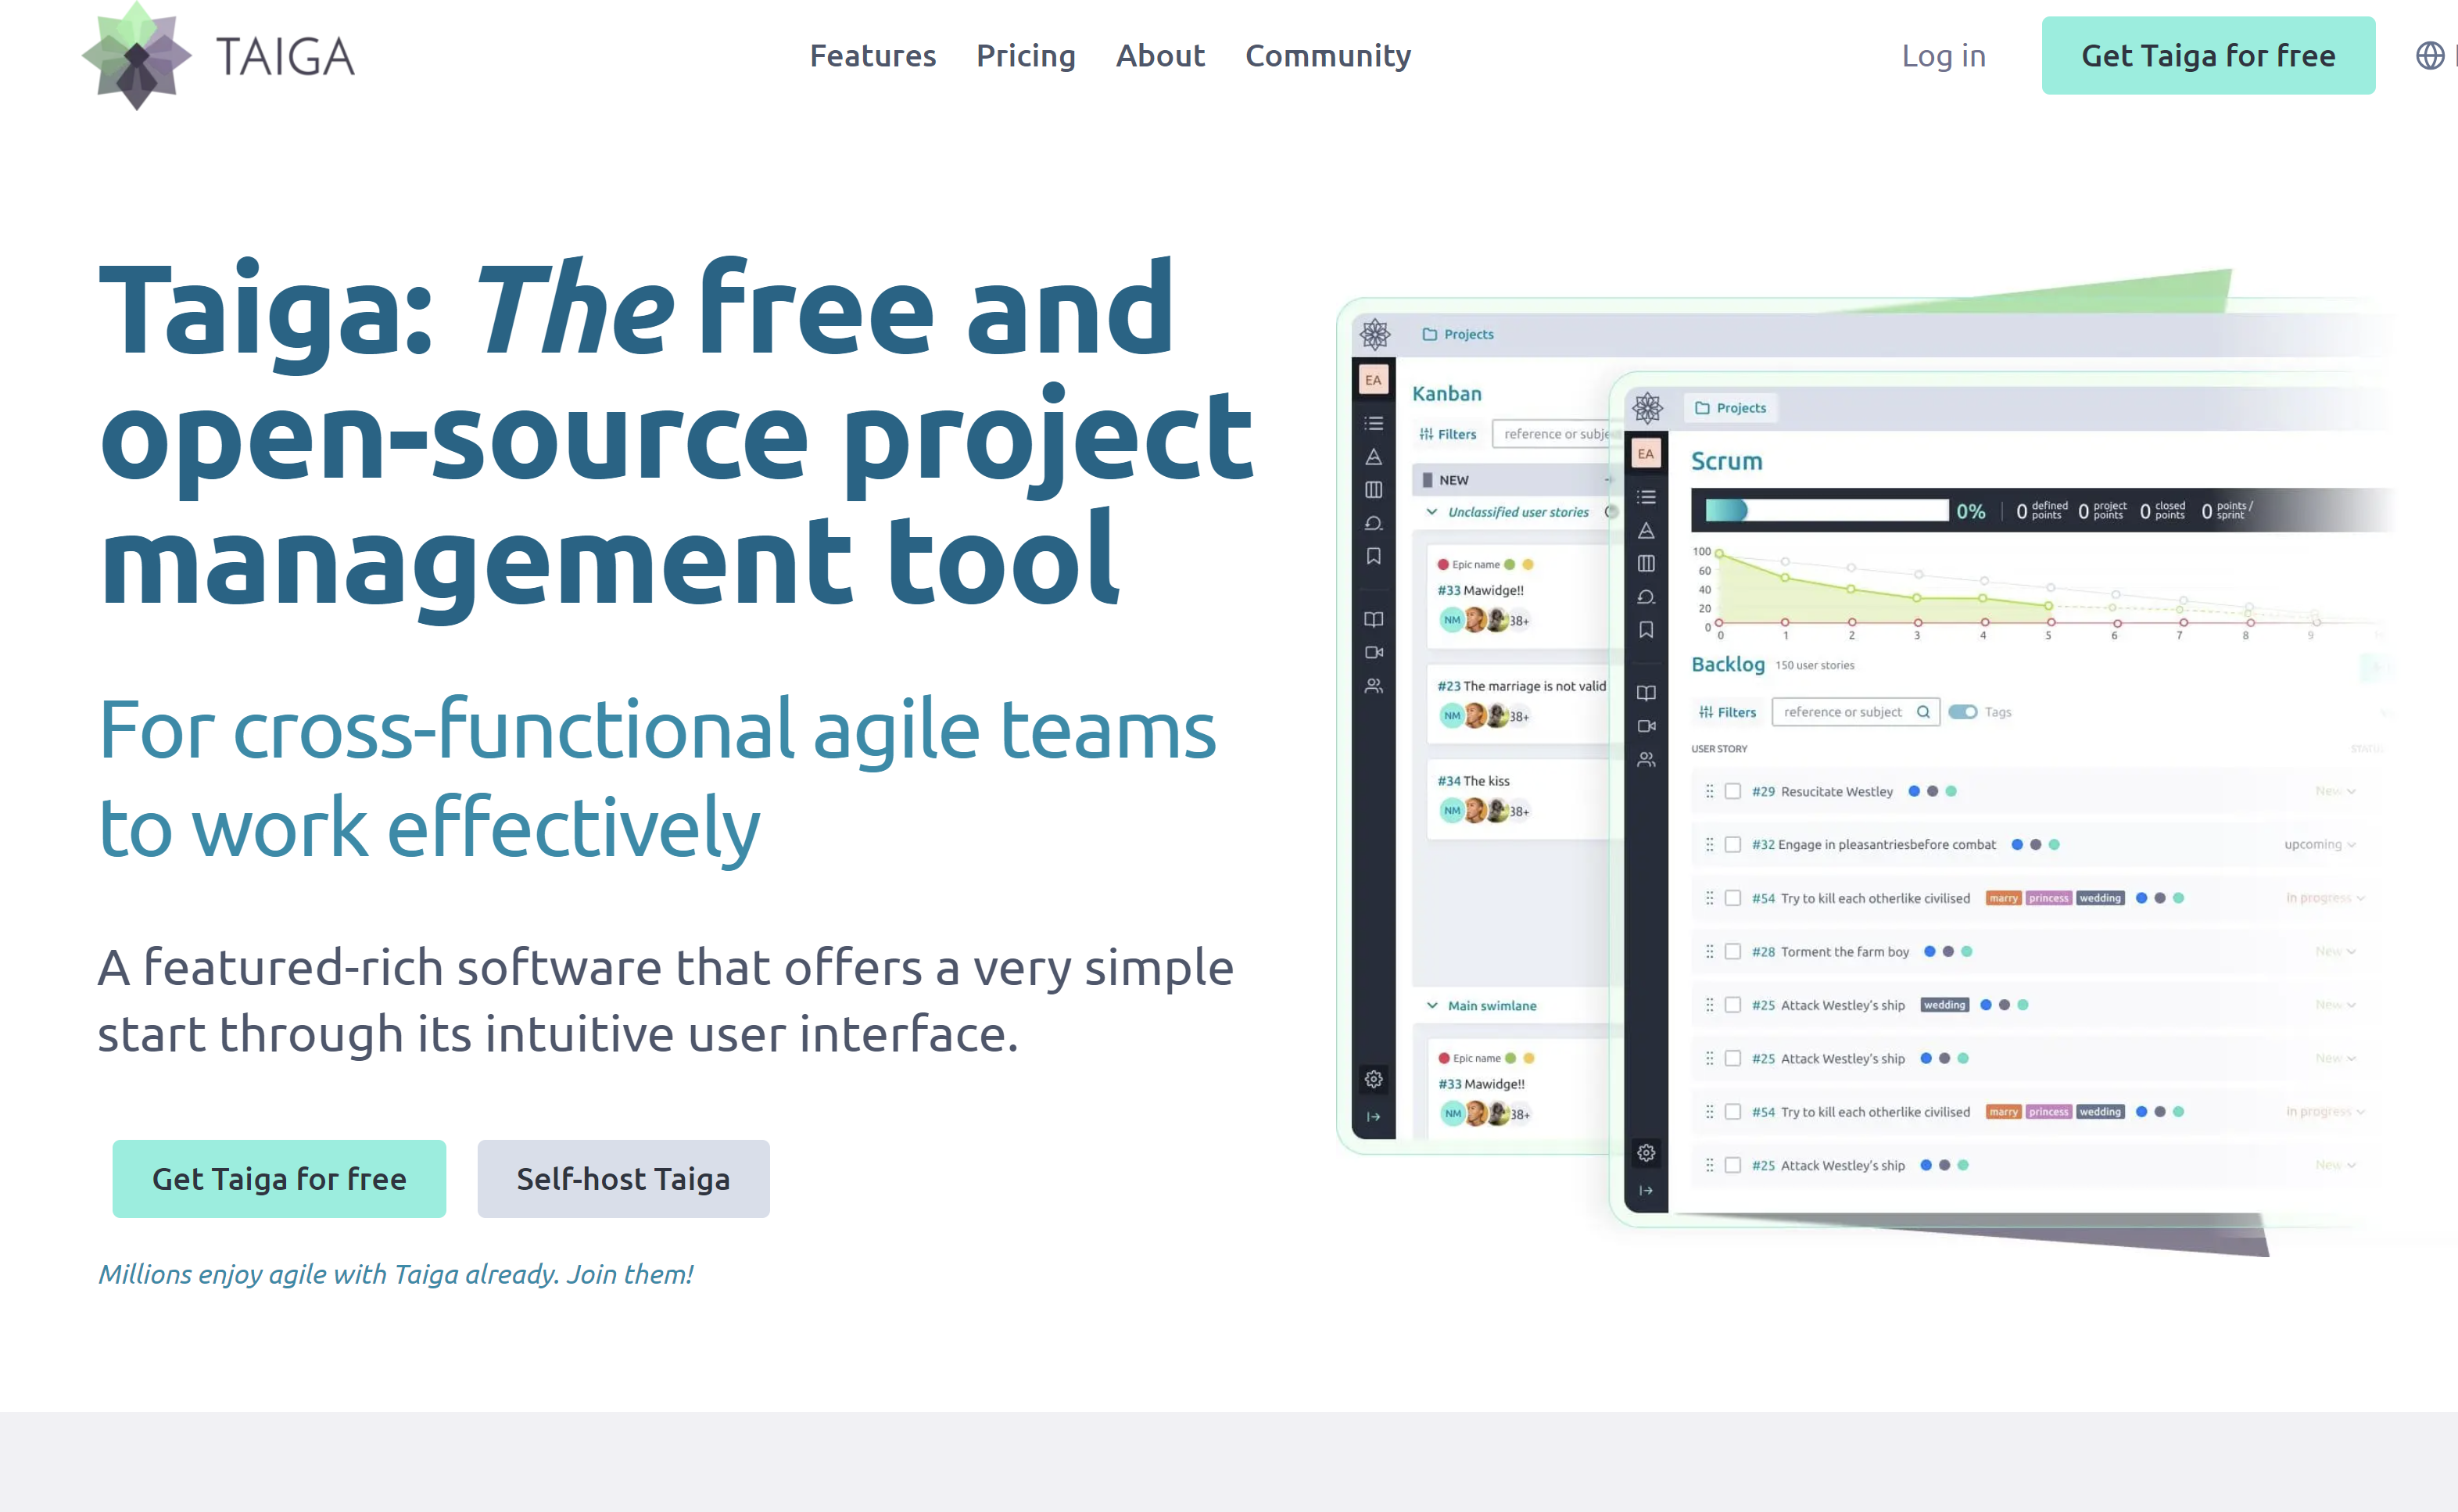Click 'Get Taiga for free' below the hero text
Viewport: 2458px width, 1512px height.
(x=279, y=1179)
